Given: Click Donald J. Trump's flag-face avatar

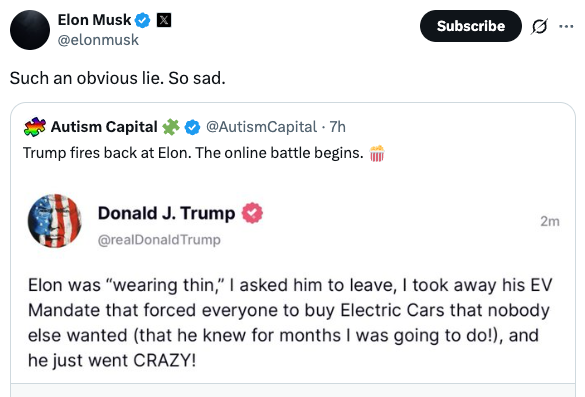Looking at the screenshot, I should tap(55, 221).
